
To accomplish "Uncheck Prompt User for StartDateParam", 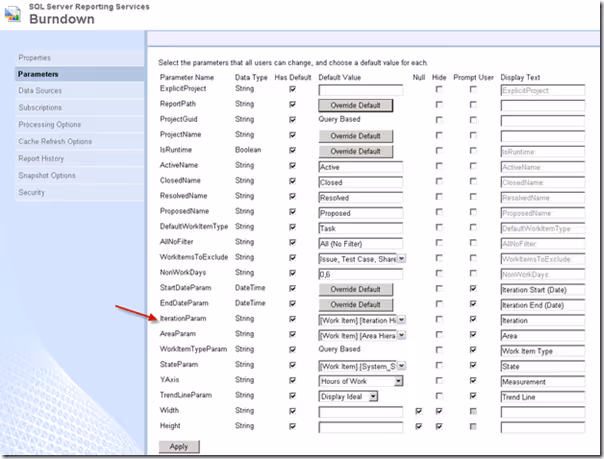I will pyautogui.click(x=473, y=288).
